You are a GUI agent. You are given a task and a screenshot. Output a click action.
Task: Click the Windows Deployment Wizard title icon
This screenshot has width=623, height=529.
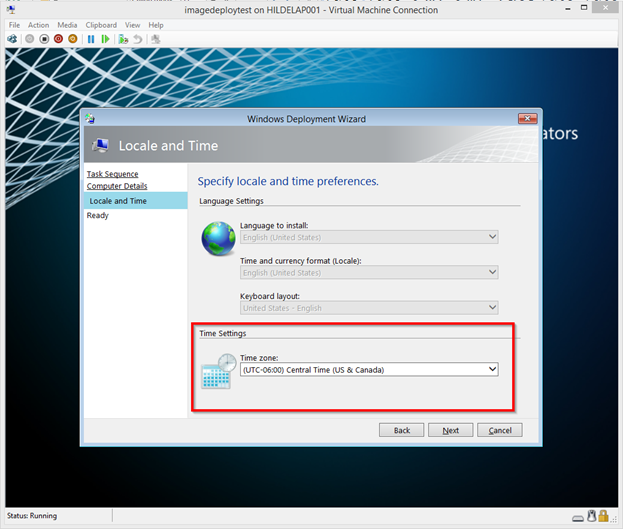90,118
